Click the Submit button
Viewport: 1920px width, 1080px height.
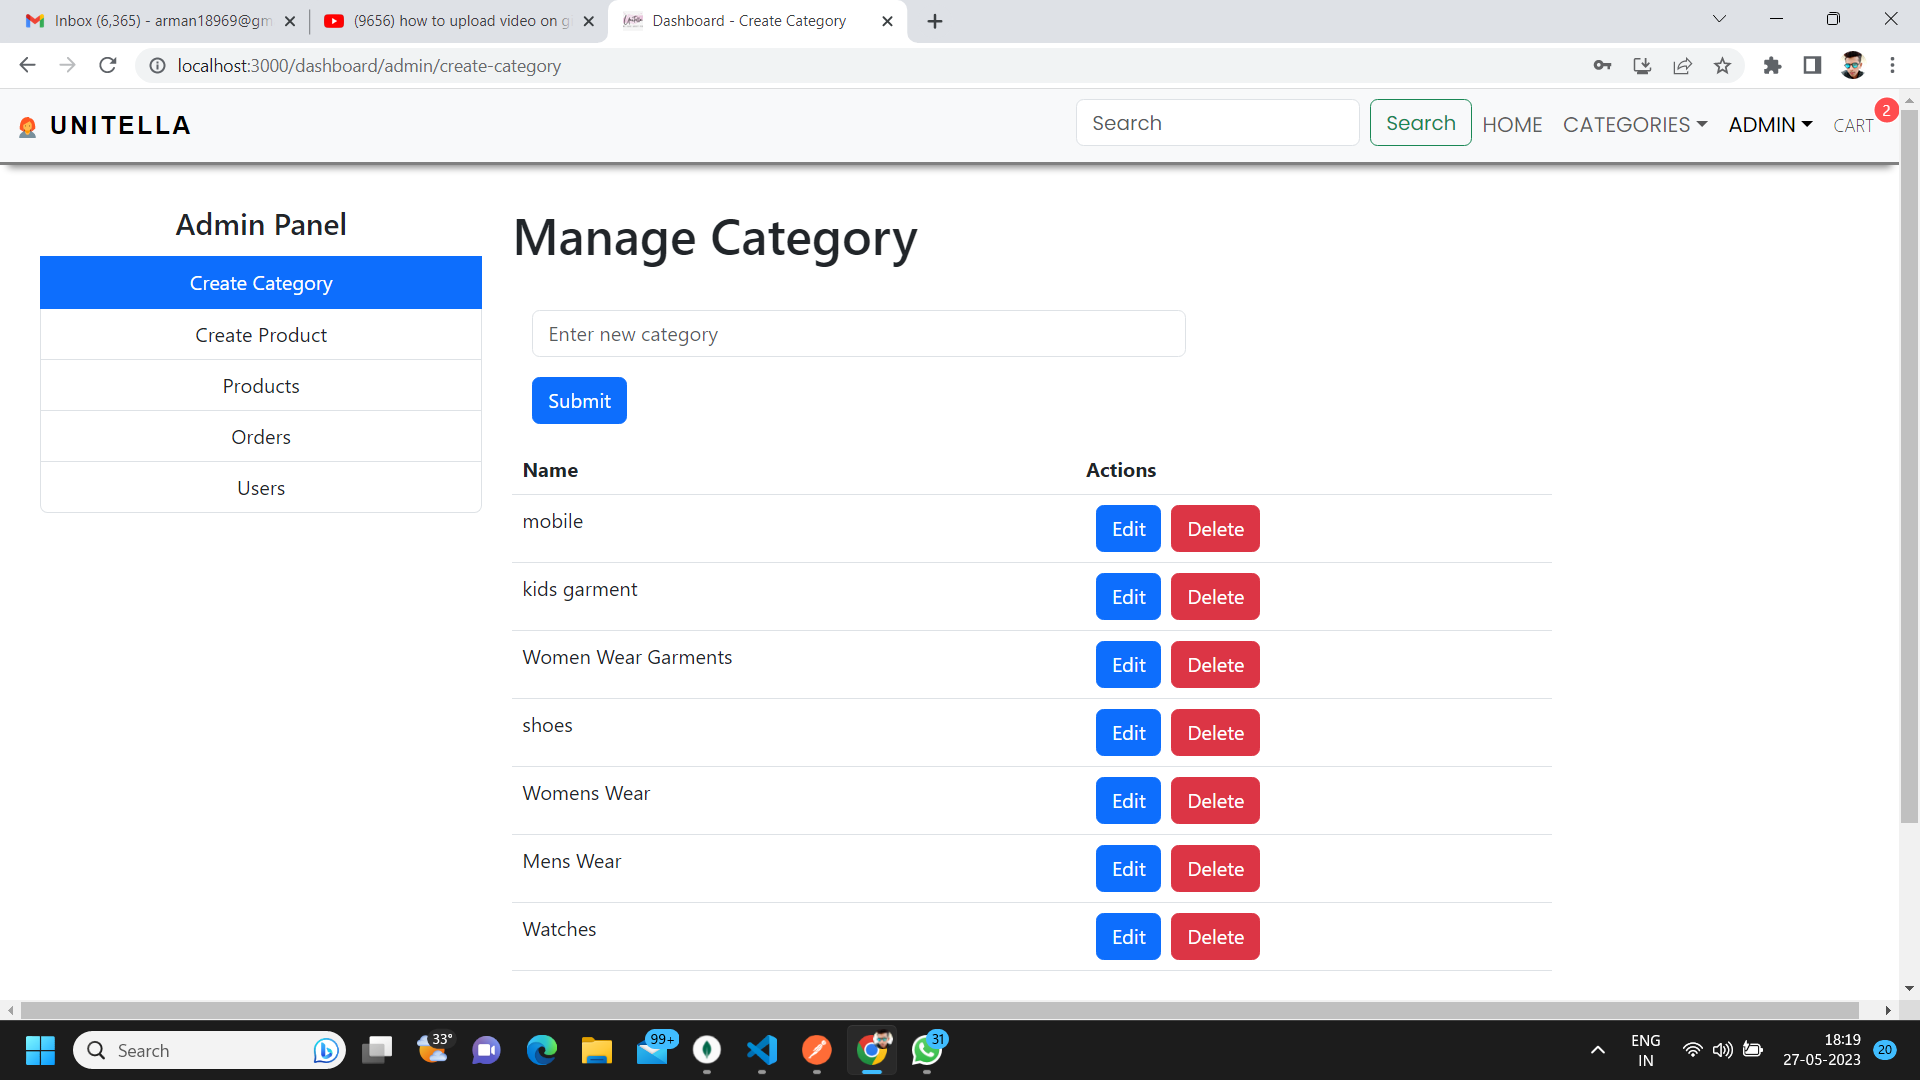(x=578, y=400)
